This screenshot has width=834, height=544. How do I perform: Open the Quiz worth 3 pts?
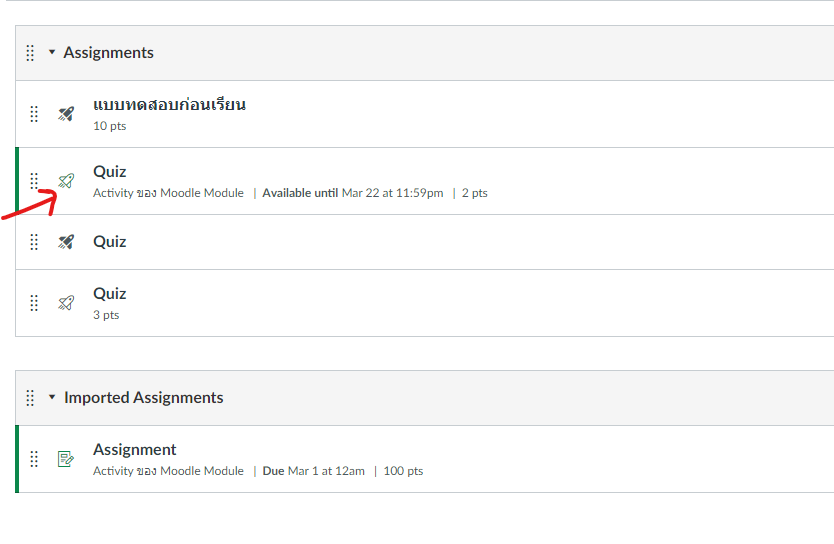(110, 294)
